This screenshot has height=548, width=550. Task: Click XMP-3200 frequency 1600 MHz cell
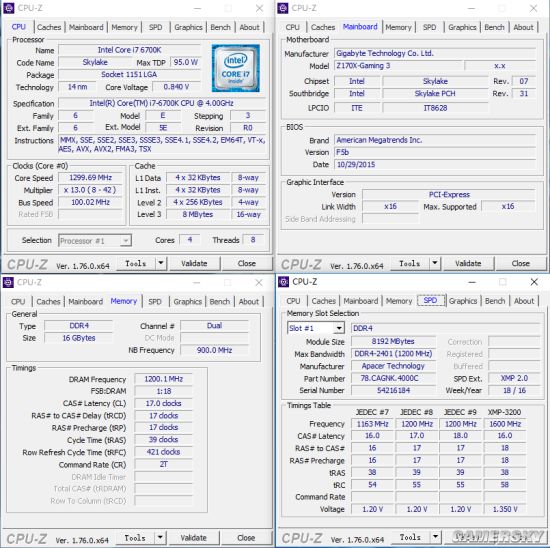point(505,424)
